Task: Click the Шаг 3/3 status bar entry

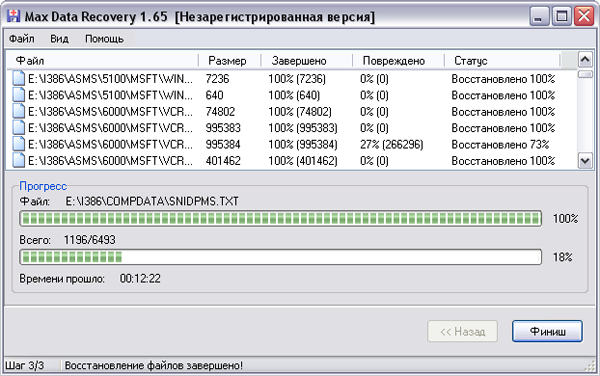Action: [x=24, y=365]
